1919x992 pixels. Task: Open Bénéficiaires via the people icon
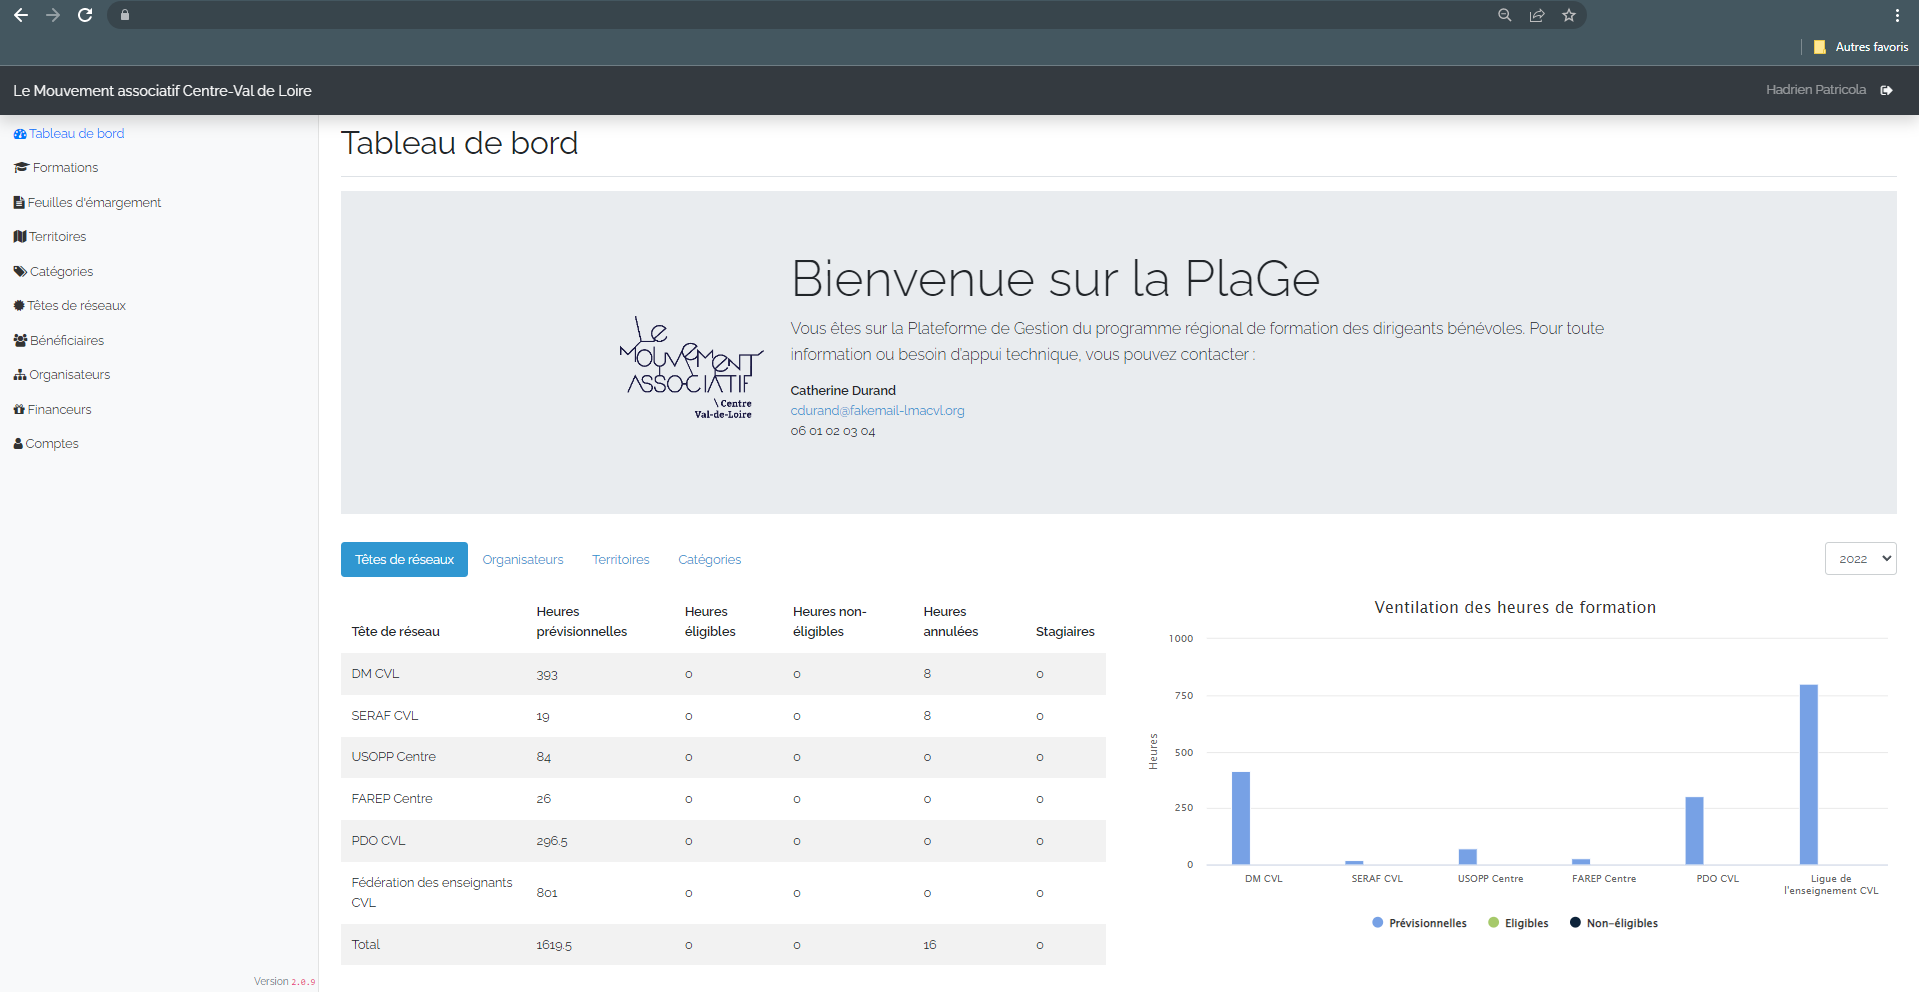[19, 340]
